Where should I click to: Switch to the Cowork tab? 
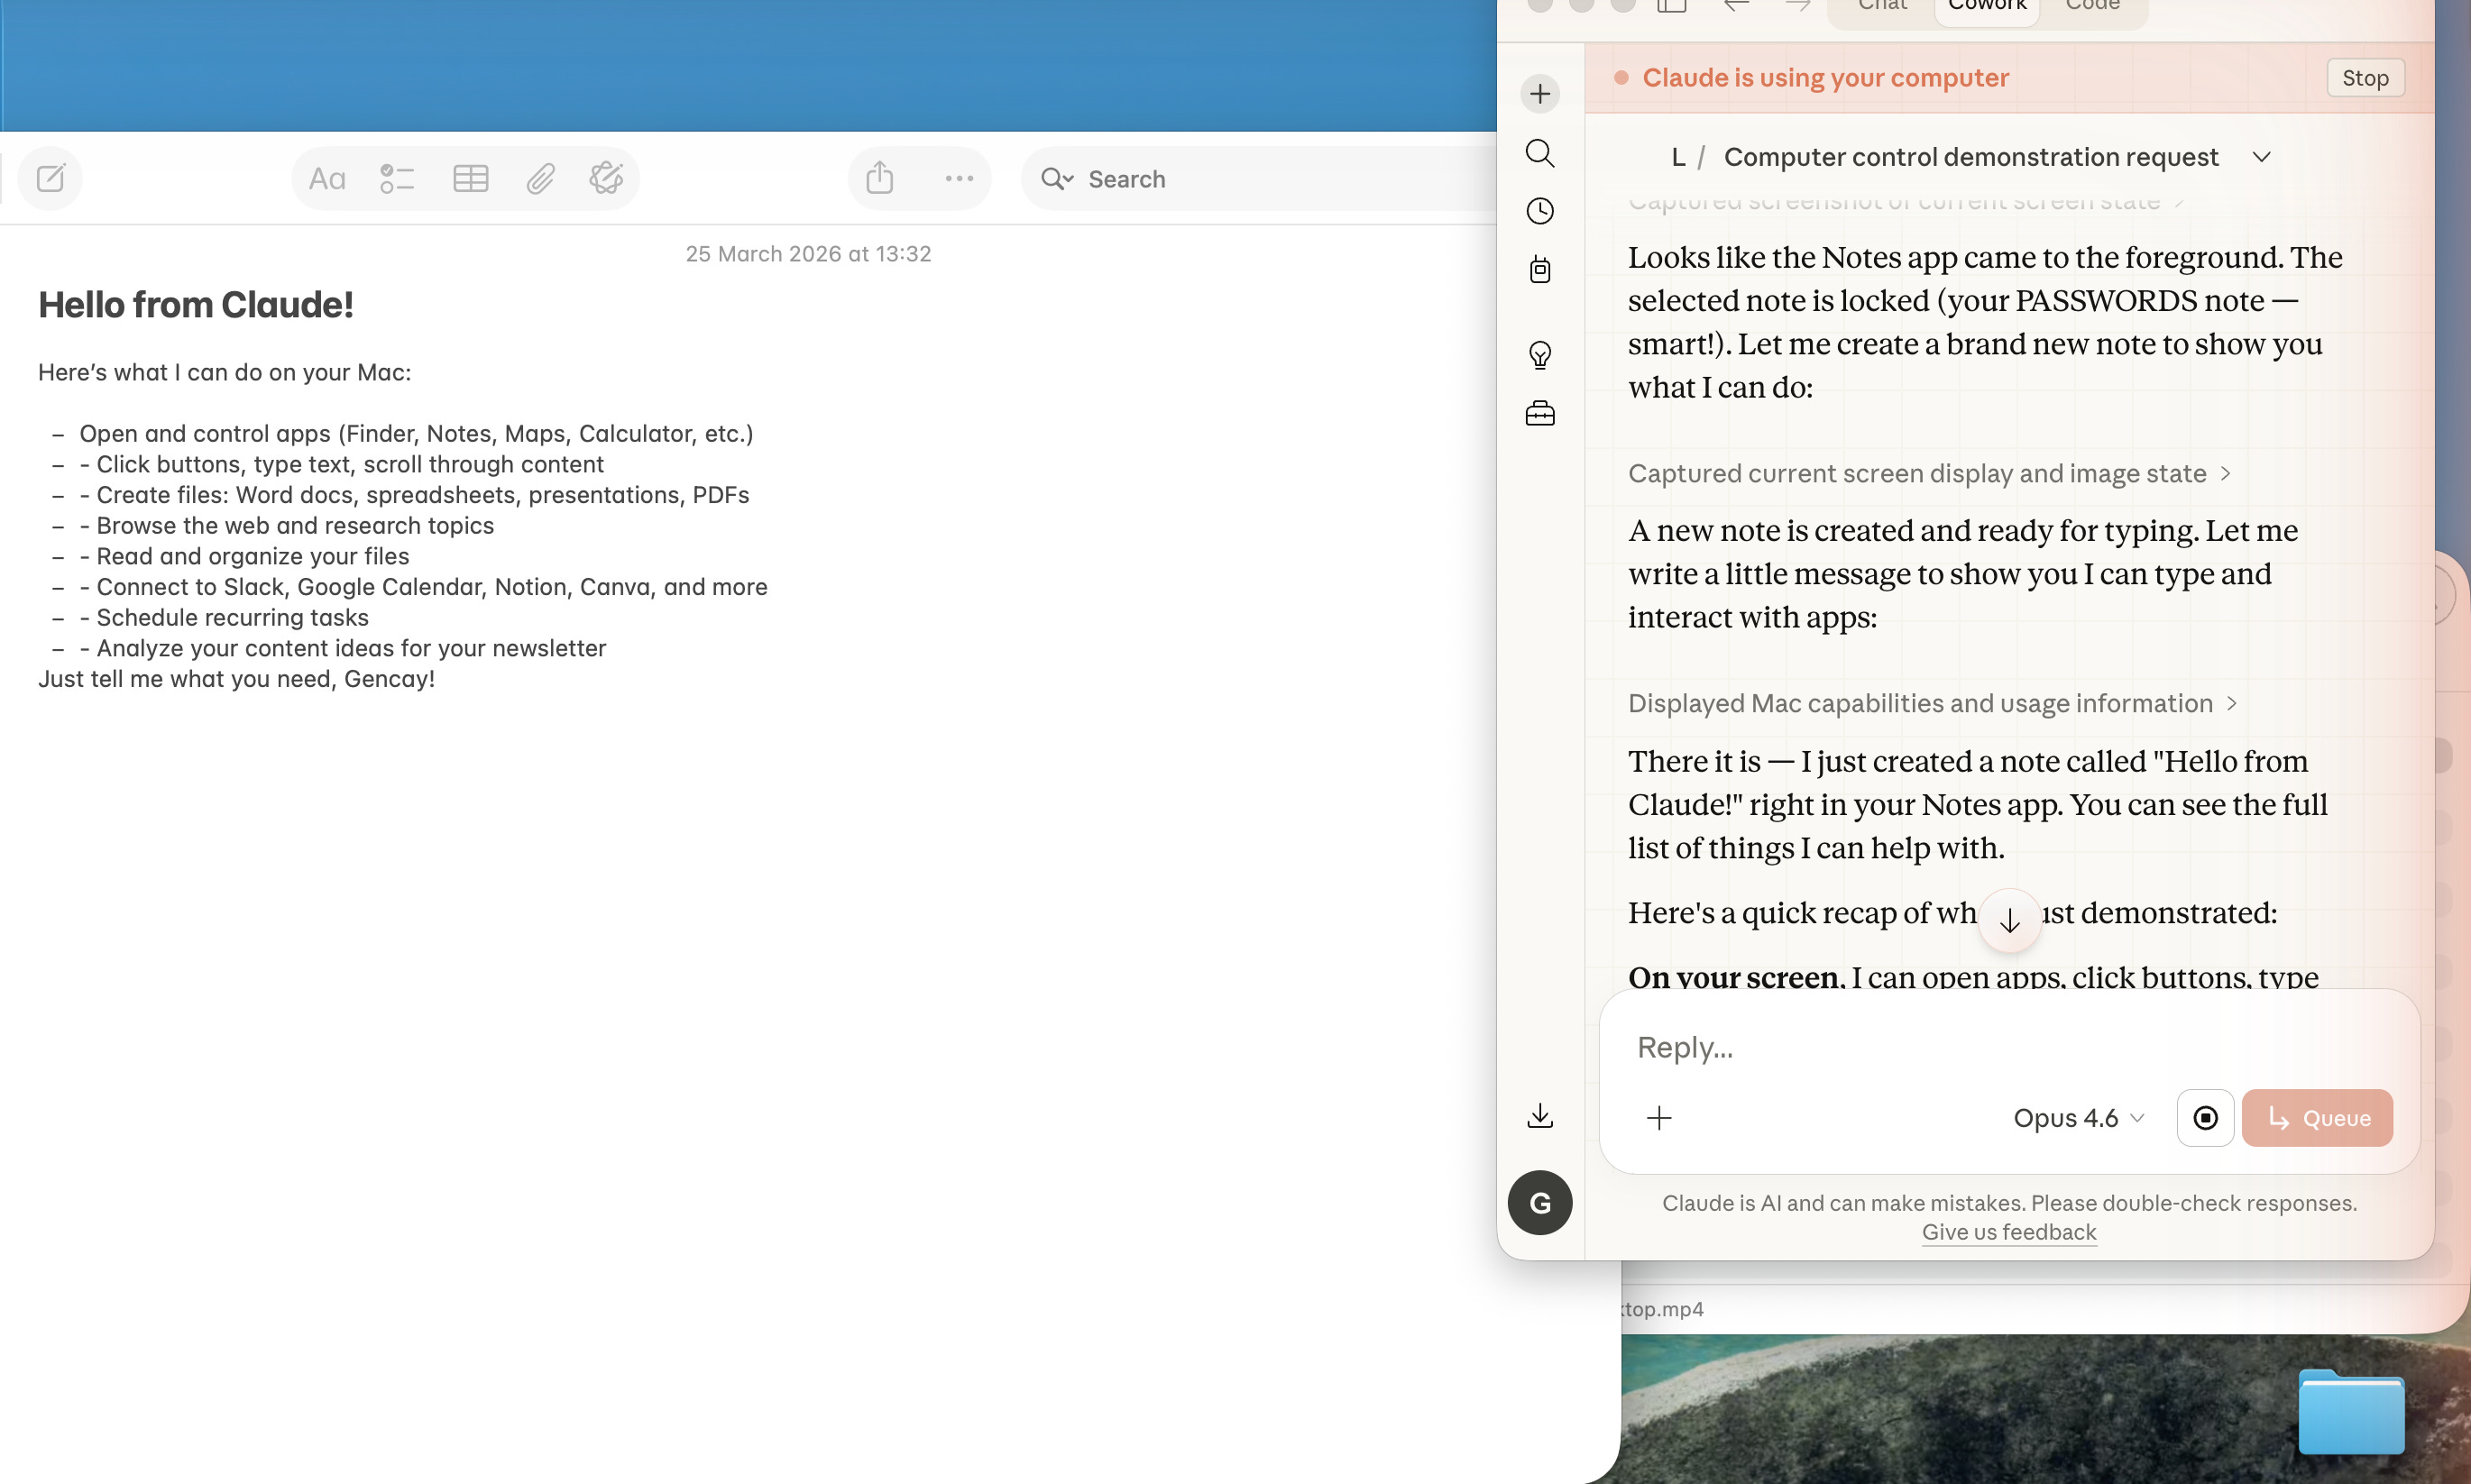coord(1986,6)
